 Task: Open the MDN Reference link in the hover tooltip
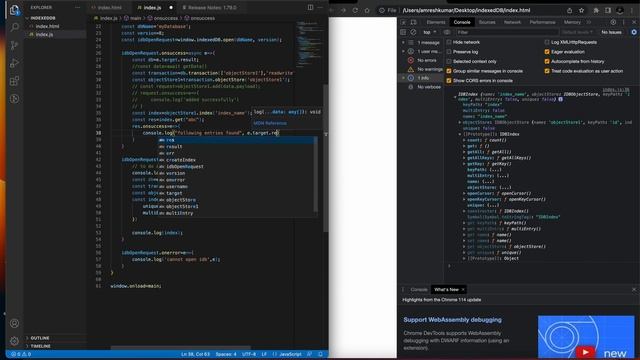click(x=270, y=123)
